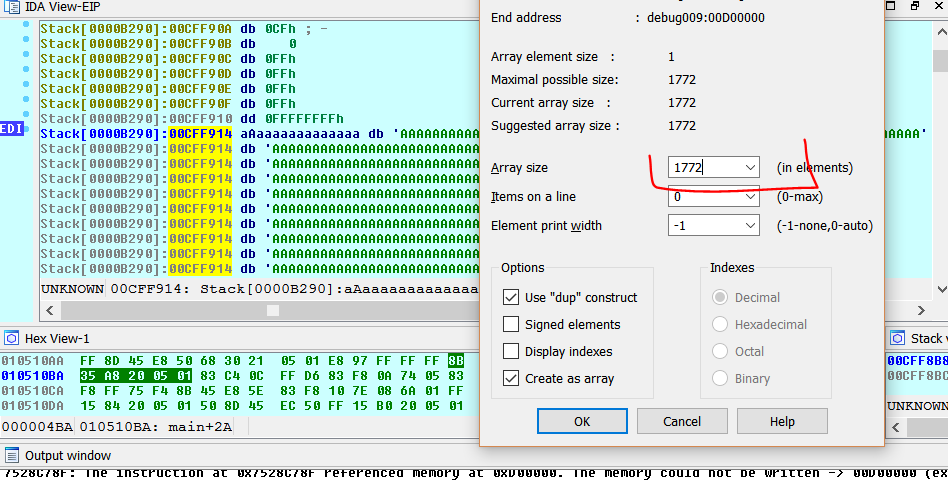
Task: Click the Cancel button
Action: pos(682,421)
